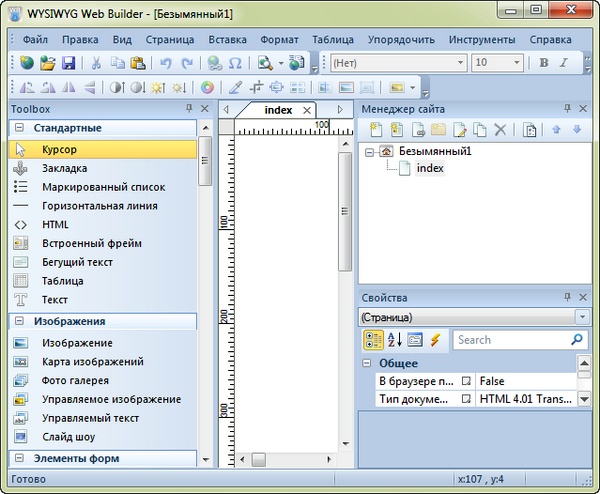Click the Undo arrow in the toolbar
Screen dimensions: 600x494
coord(166,62)
